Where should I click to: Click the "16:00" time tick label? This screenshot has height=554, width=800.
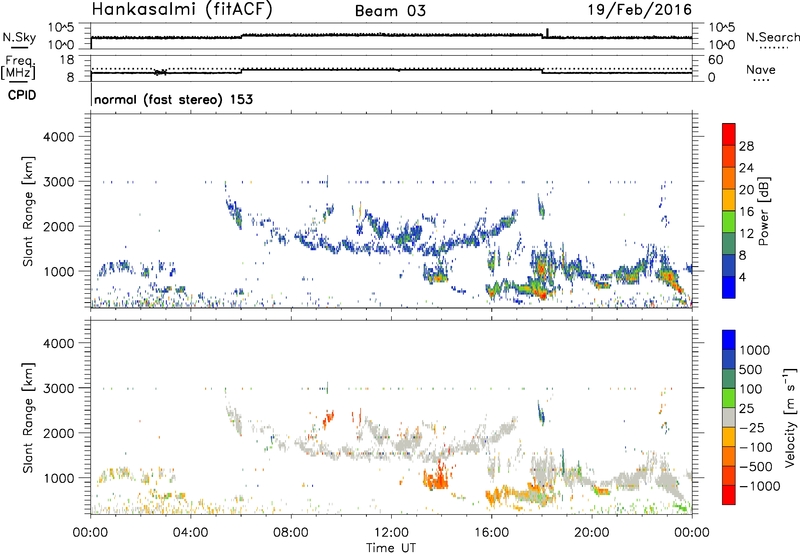click(491, 533)
